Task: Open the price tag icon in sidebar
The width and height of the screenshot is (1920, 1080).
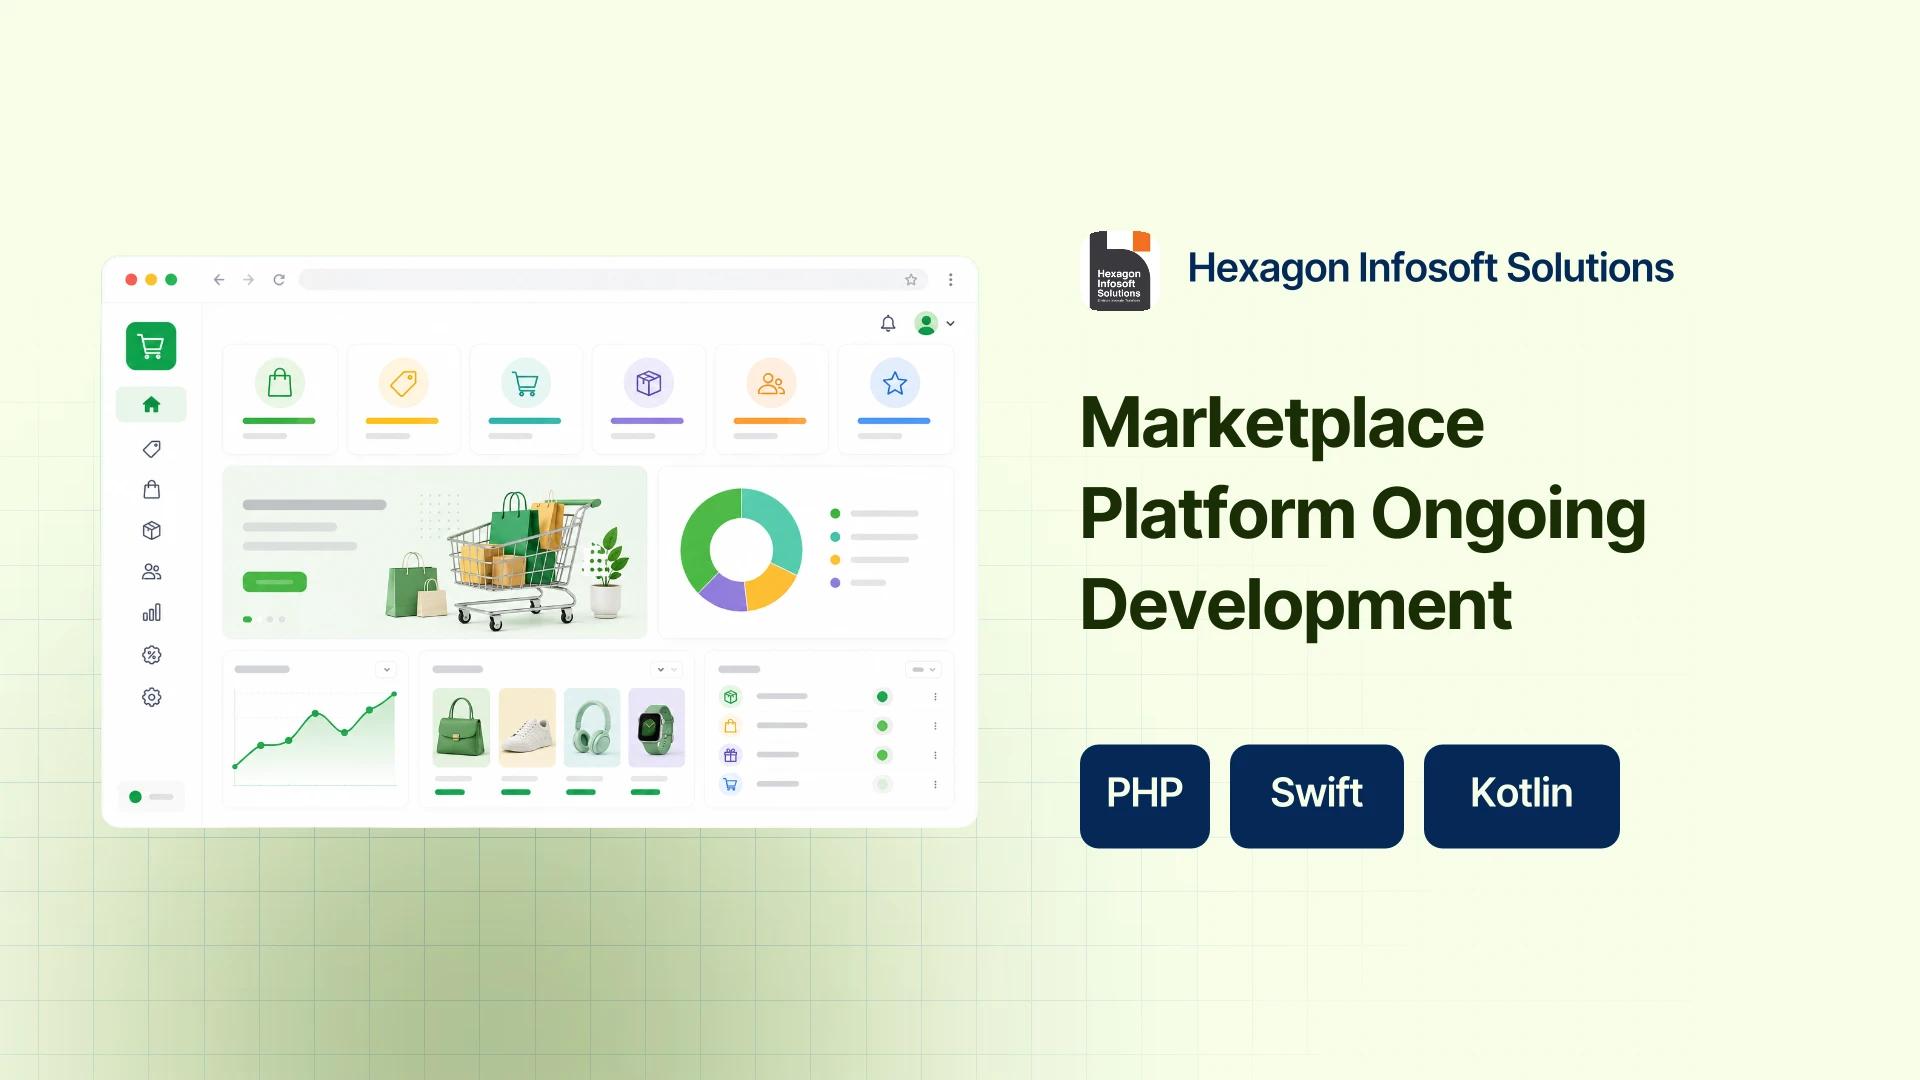Action: tap(151, 449)
